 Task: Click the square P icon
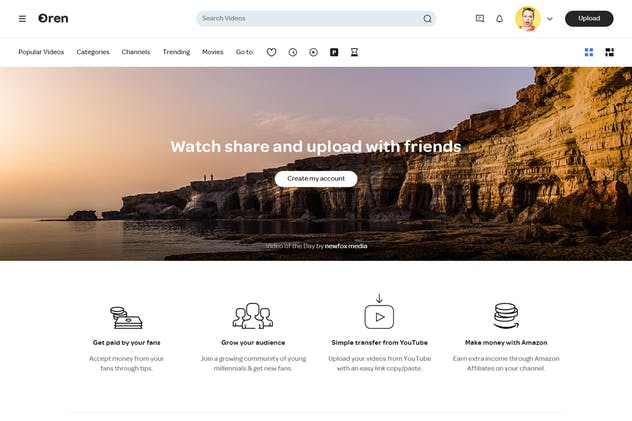tap(334, 52)
